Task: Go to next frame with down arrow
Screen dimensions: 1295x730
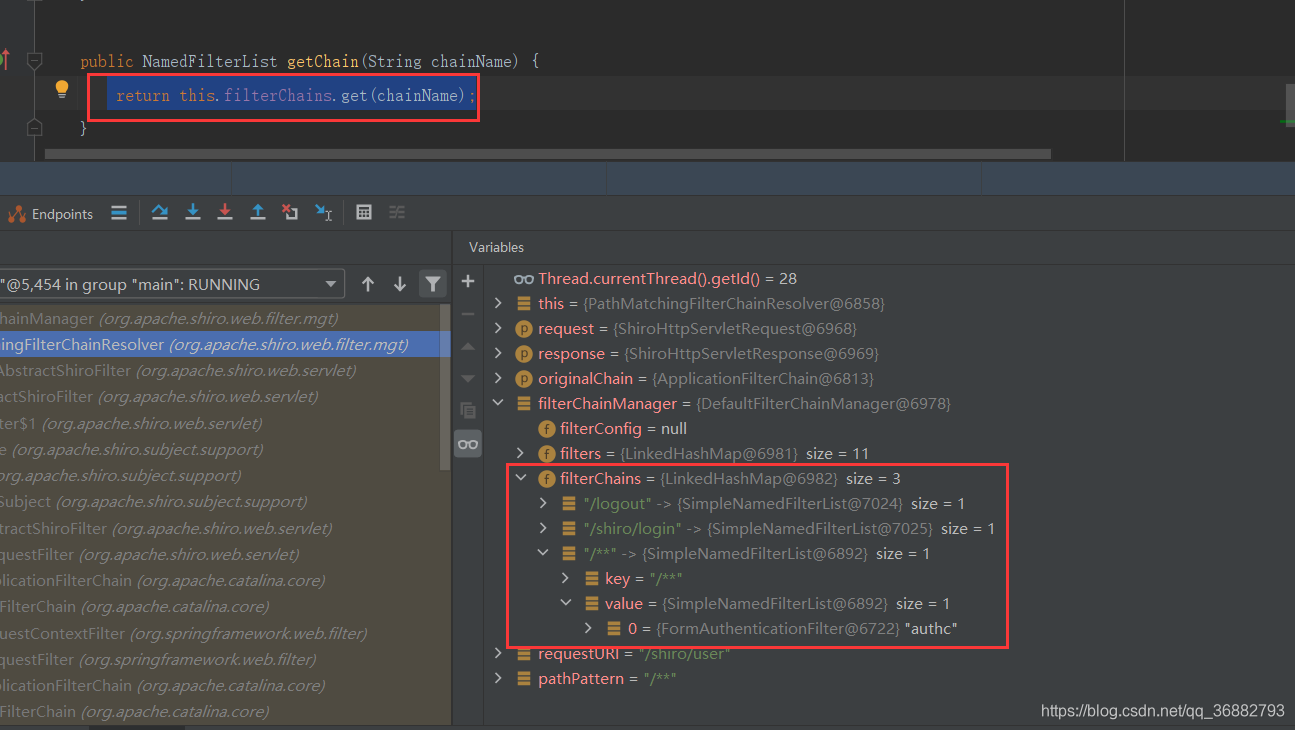Action: click(400, 284)
